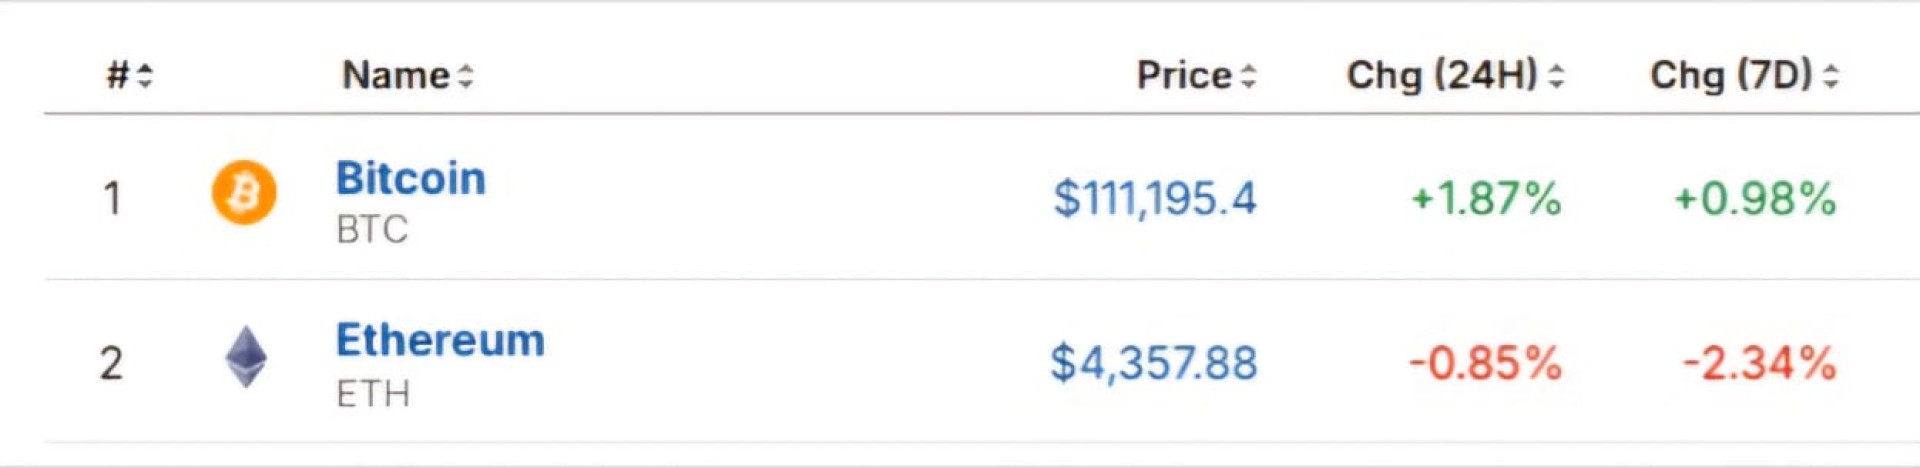
Task: Sort by rank using # arrows
Action: 145,76
